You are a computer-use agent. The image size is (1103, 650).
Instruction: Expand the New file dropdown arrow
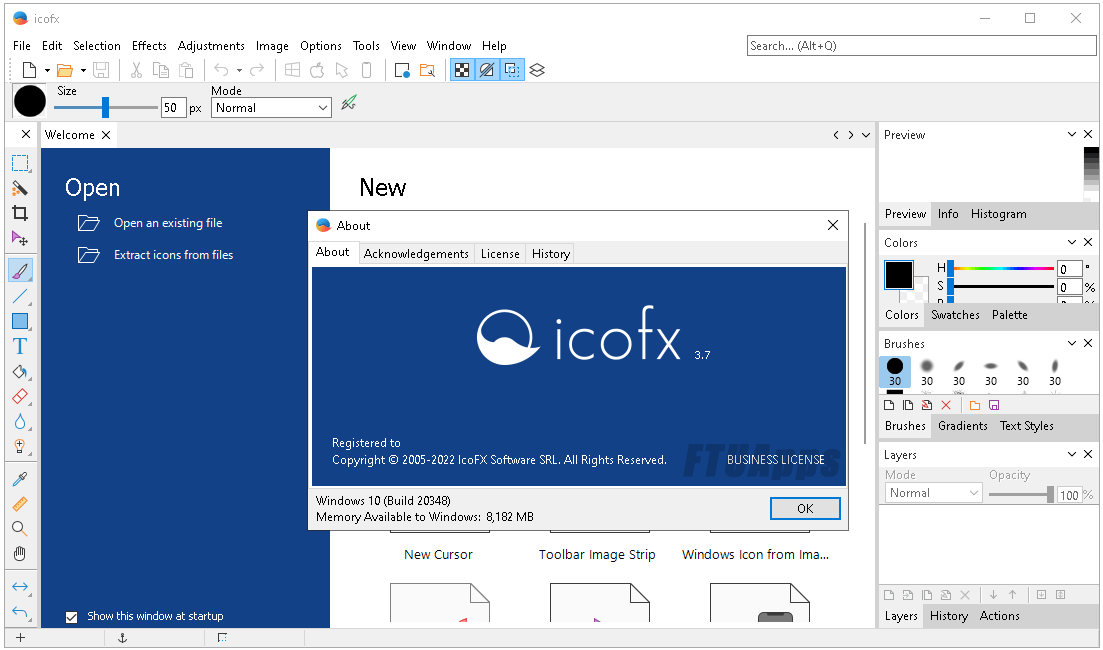(x=47, y=70)
